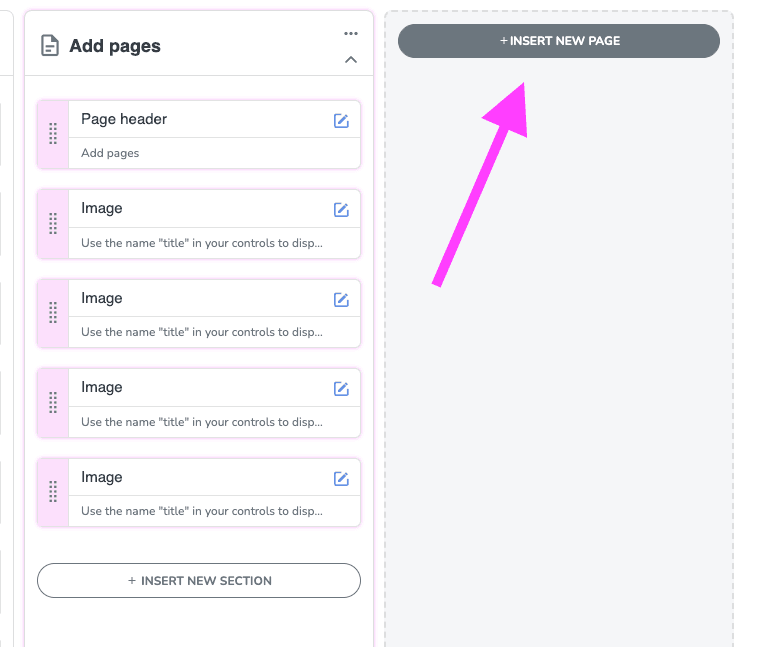Edit the second Image section
This screenshot has width=768, height=647.
tap(341, 299)
